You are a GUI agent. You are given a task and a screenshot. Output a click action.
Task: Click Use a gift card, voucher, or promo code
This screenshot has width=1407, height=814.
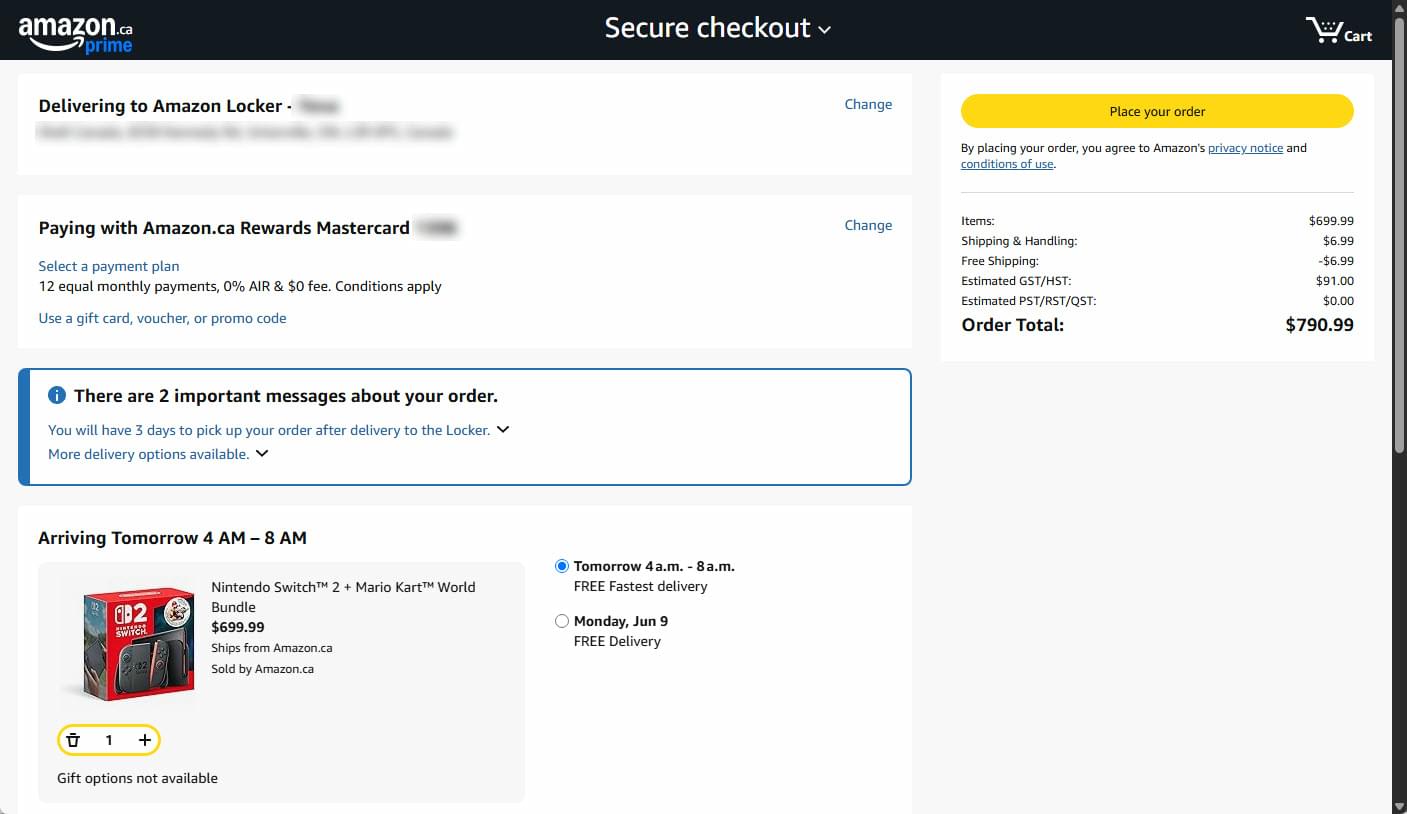point(162,318)
